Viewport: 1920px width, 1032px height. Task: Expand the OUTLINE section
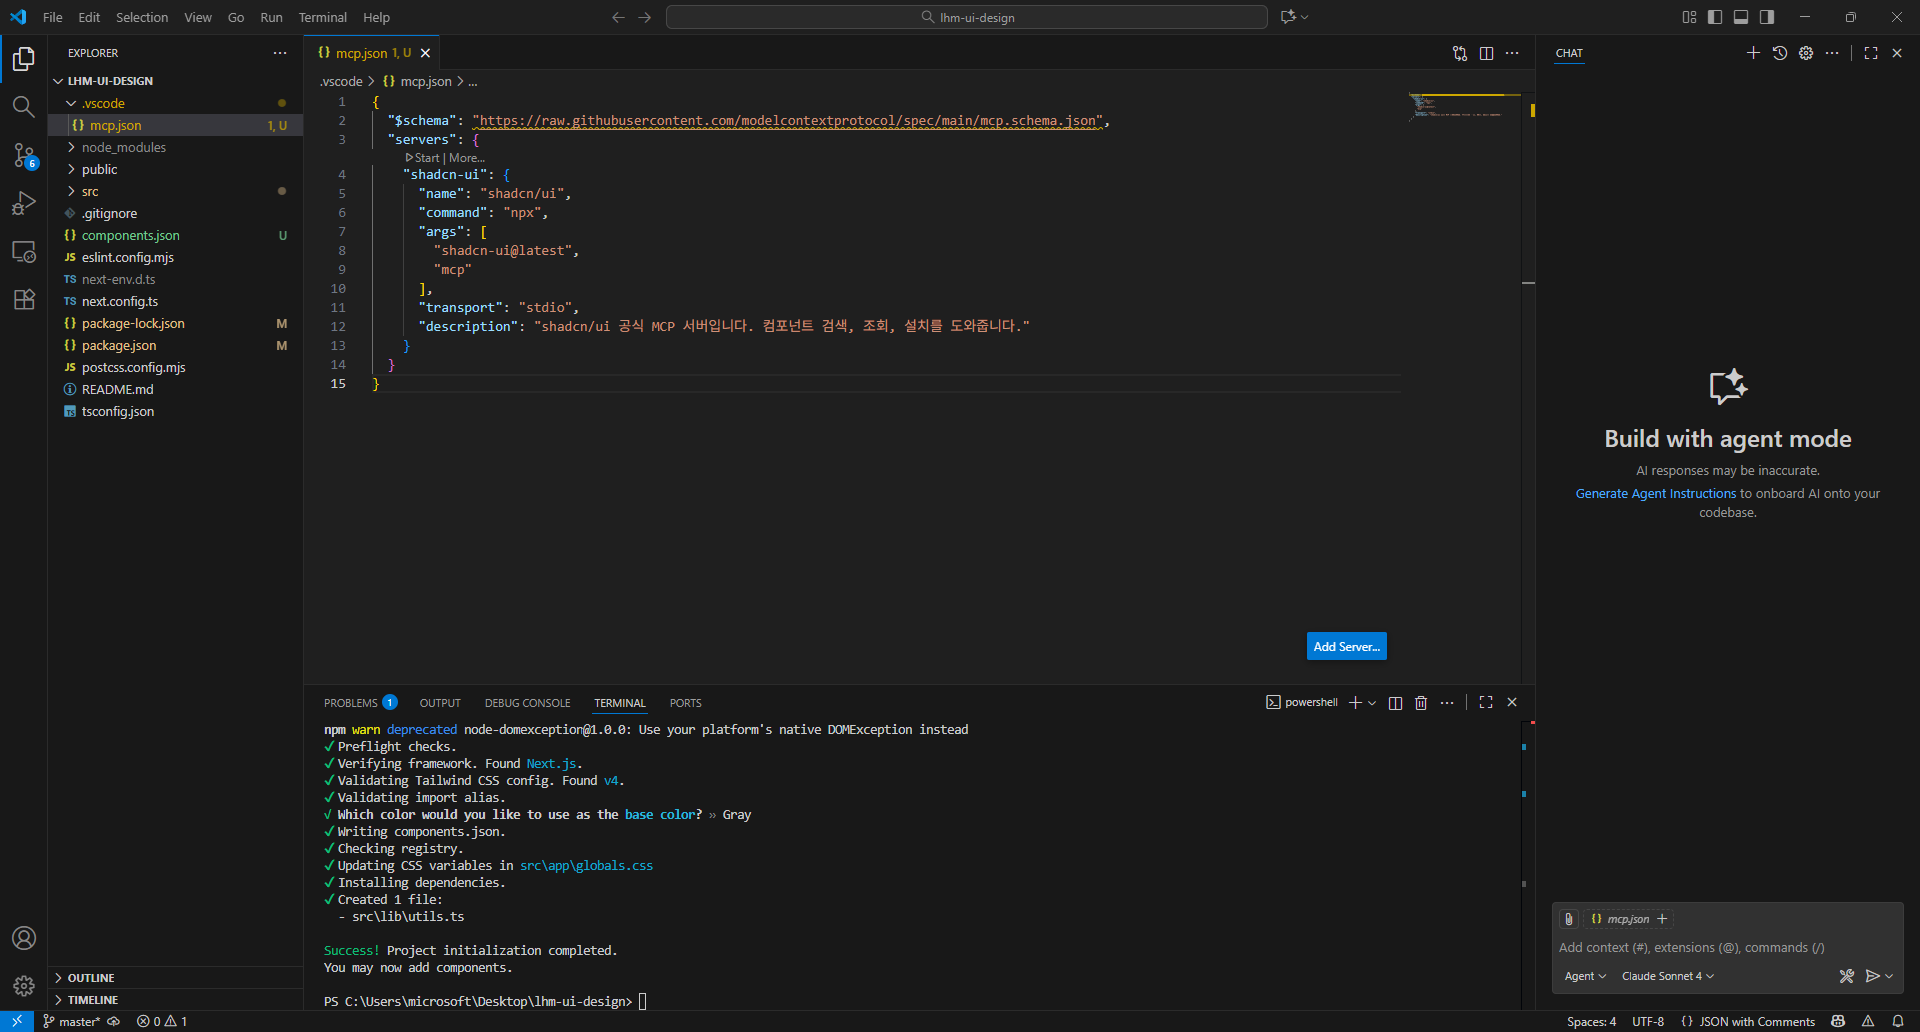(x=91, y=978)
